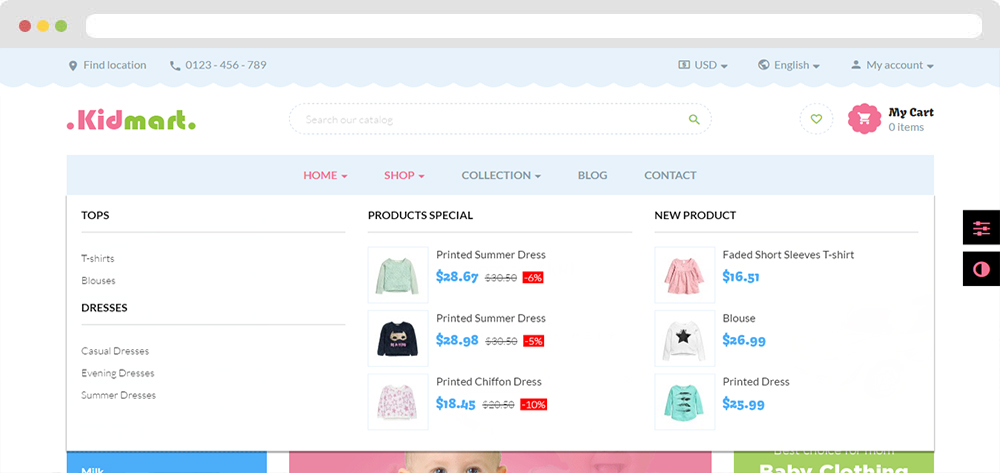The height and width of the screenshot is (473, 1000).
Task: Click the -5% discount badge
Action: (x=533, y=342)
